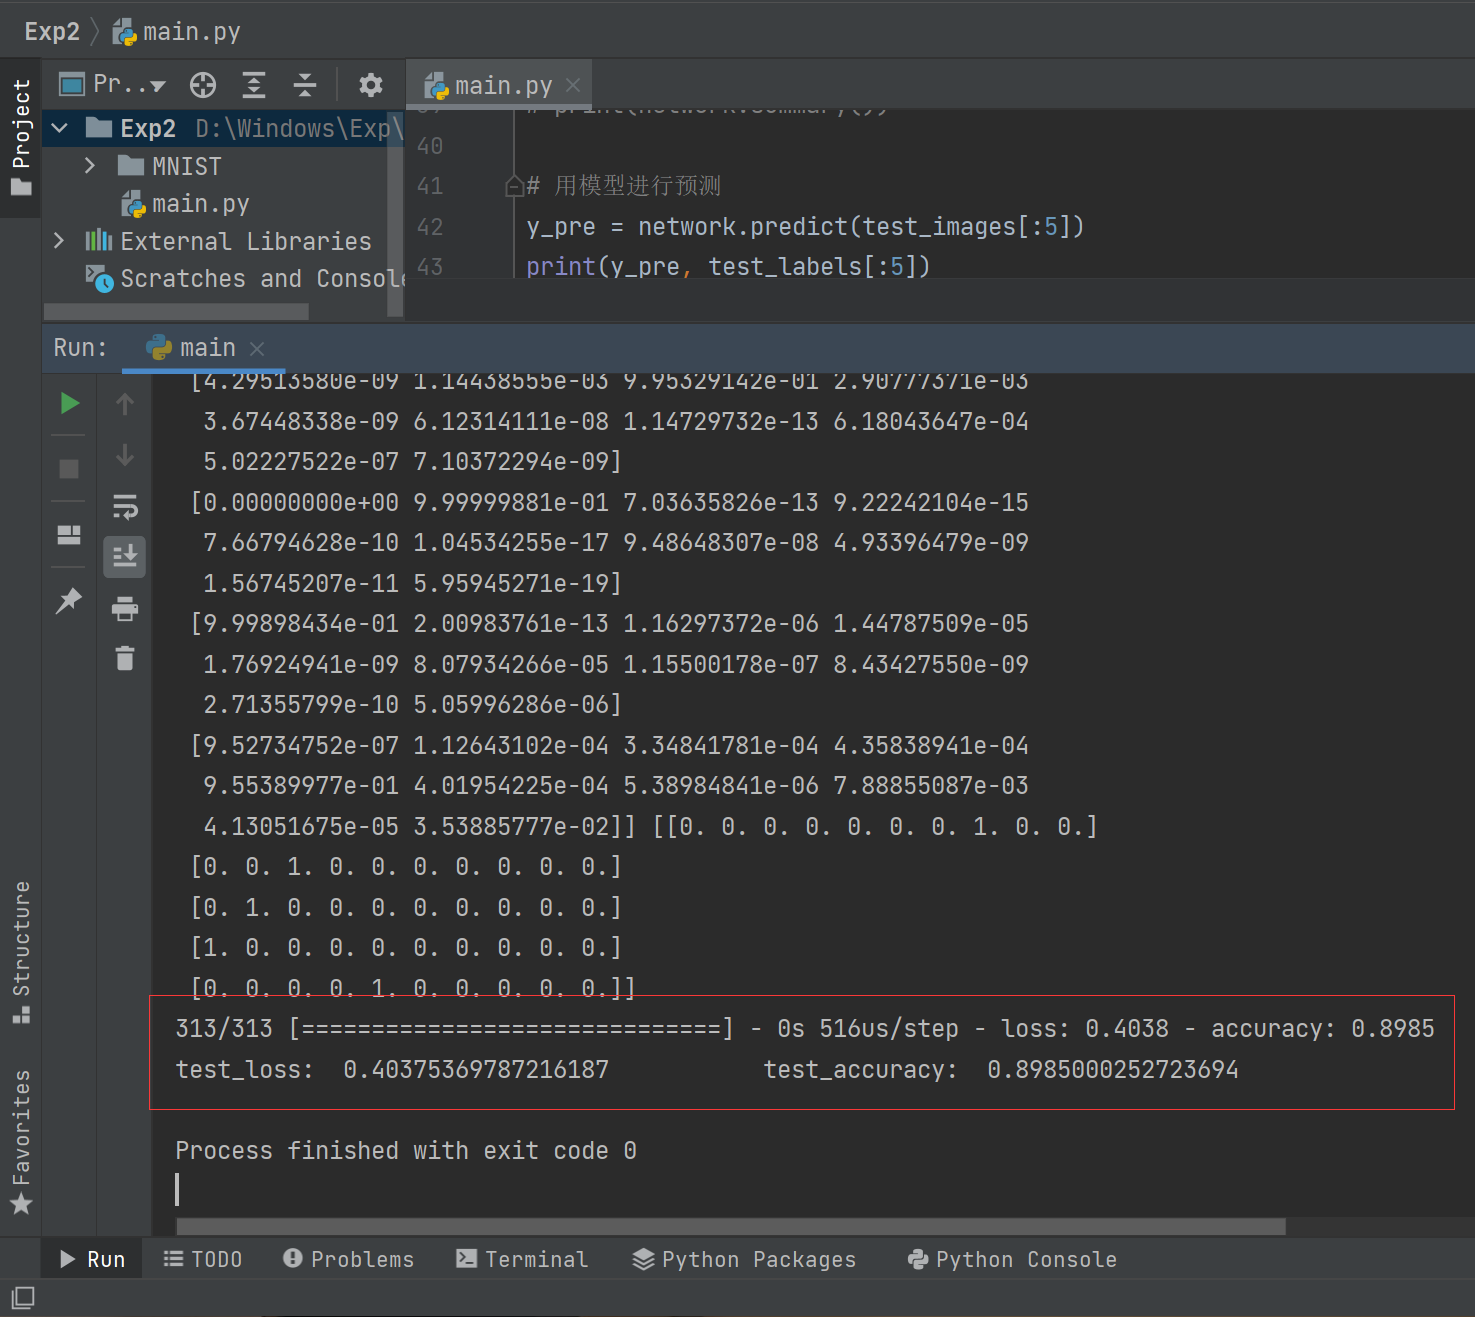Screen dimensions: 1475x1317
Task: Open the Terminal tool window
Action: [522, 1259]
